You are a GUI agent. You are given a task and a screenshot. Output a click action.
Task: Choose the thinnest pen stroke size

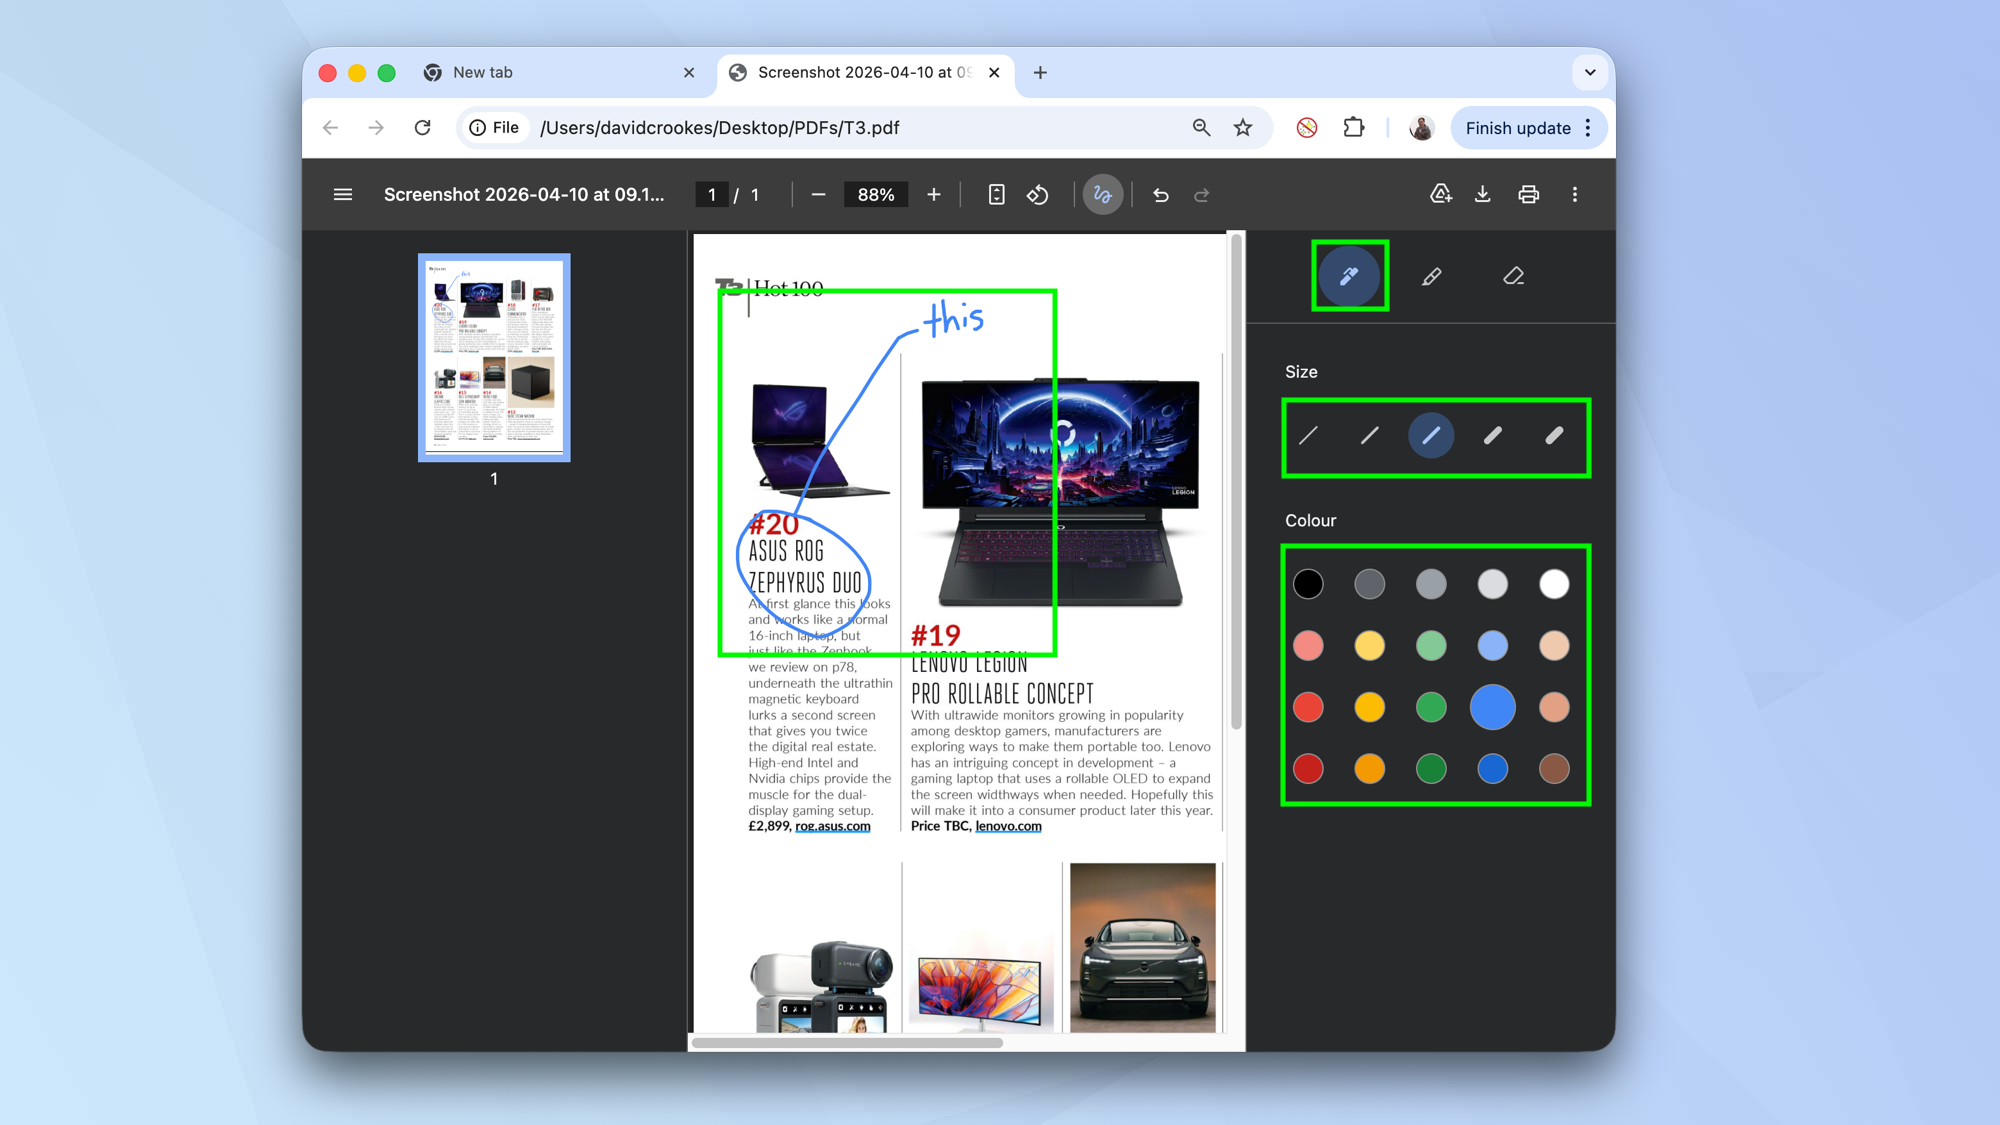point(1308,436)
